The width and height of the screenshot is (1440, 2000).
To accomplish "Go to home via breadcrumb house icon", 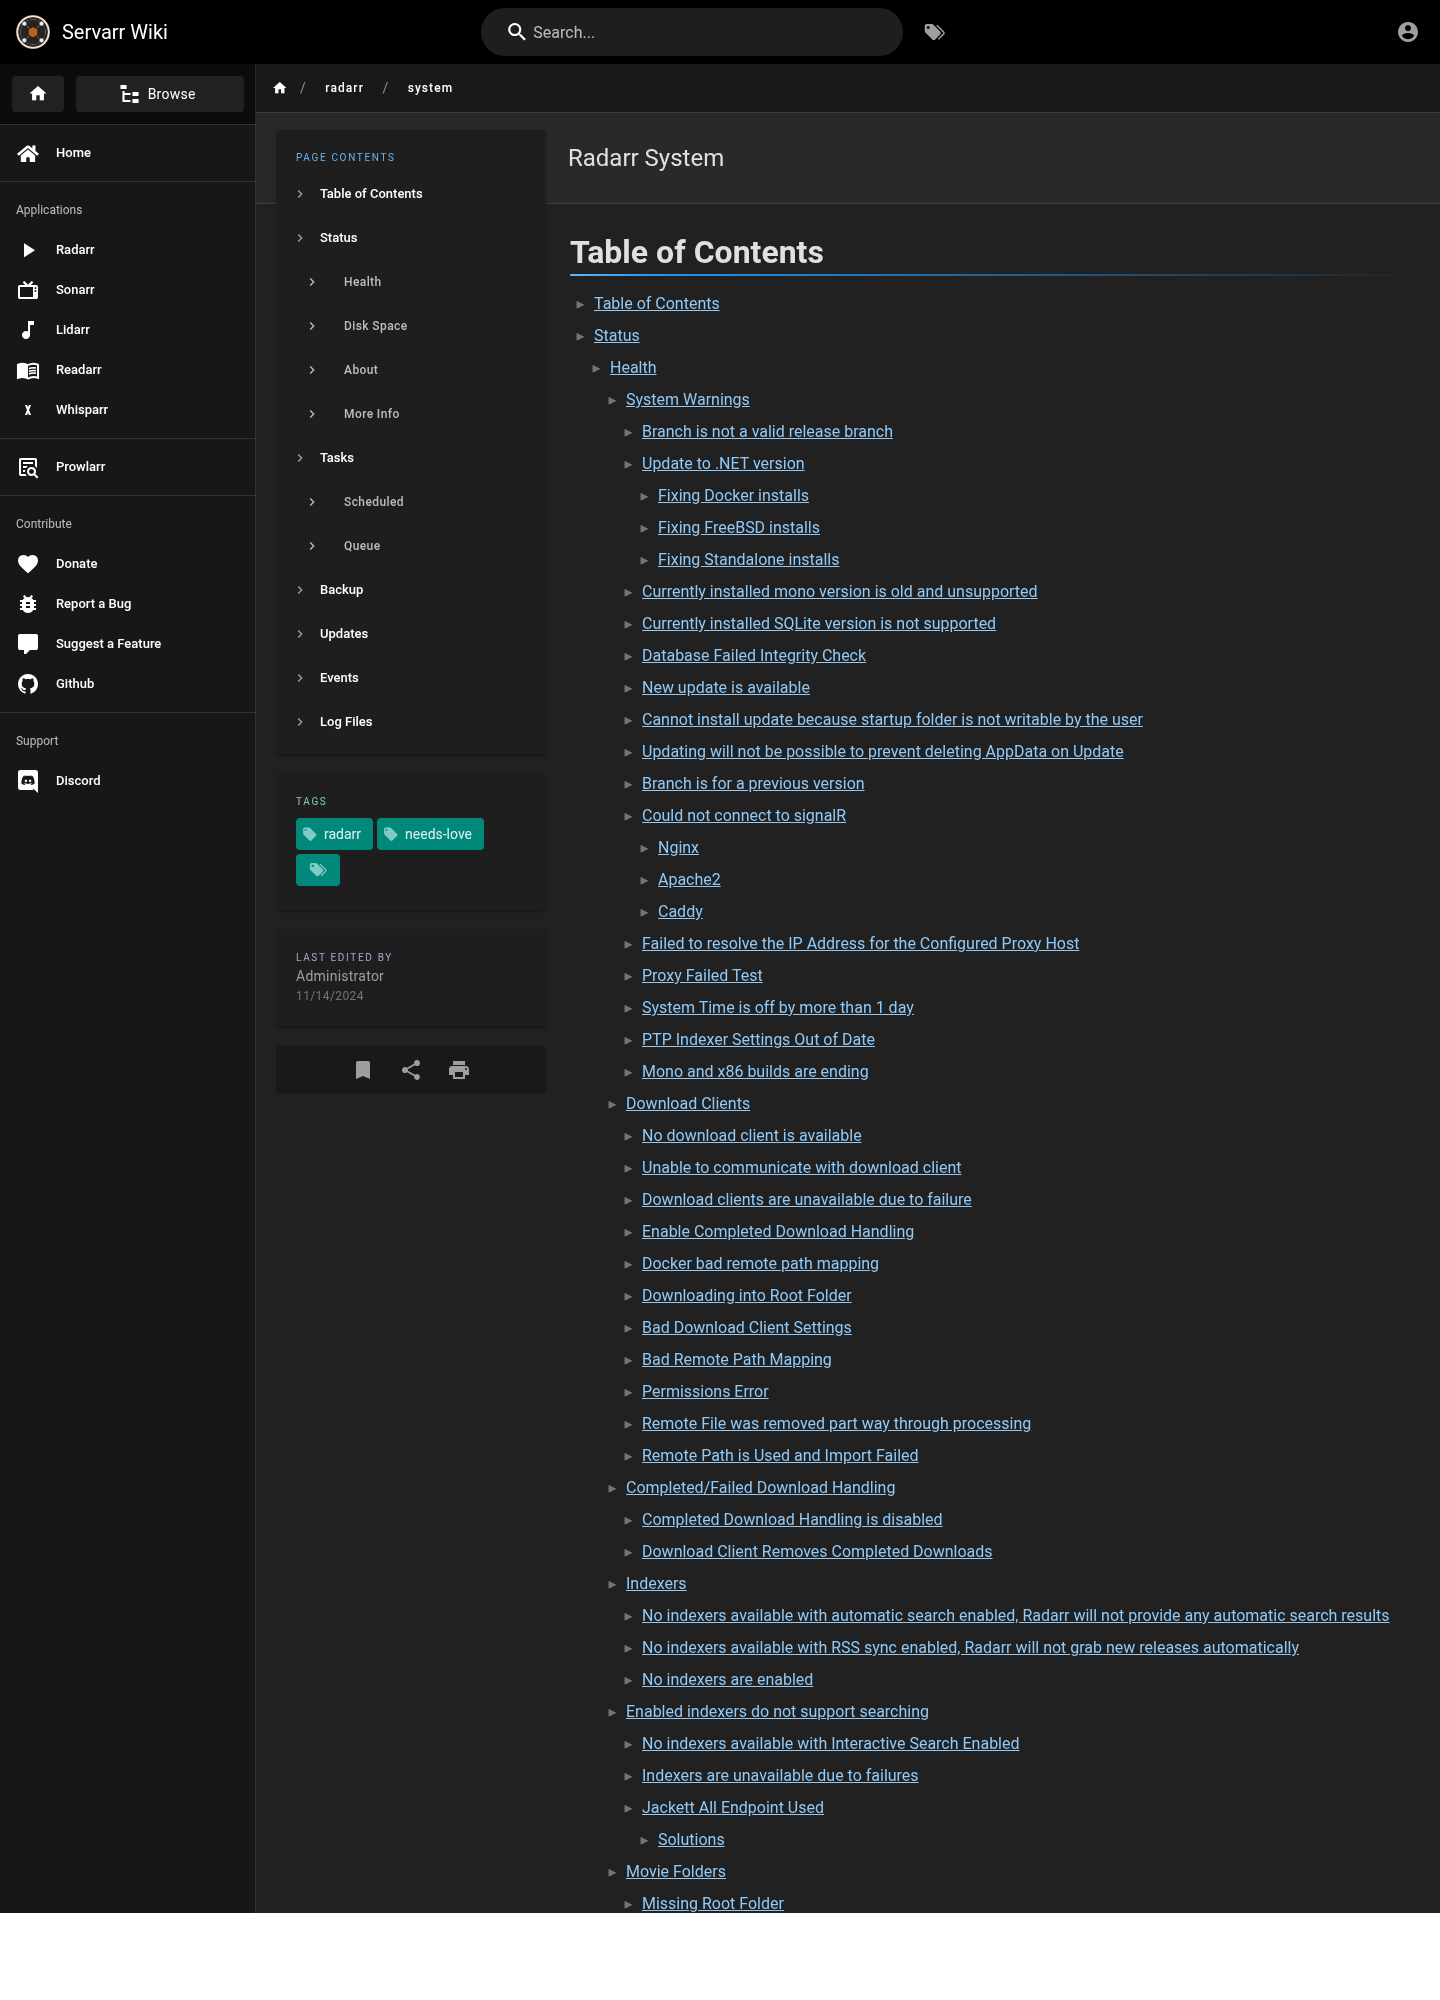I will tap(280, 88).
